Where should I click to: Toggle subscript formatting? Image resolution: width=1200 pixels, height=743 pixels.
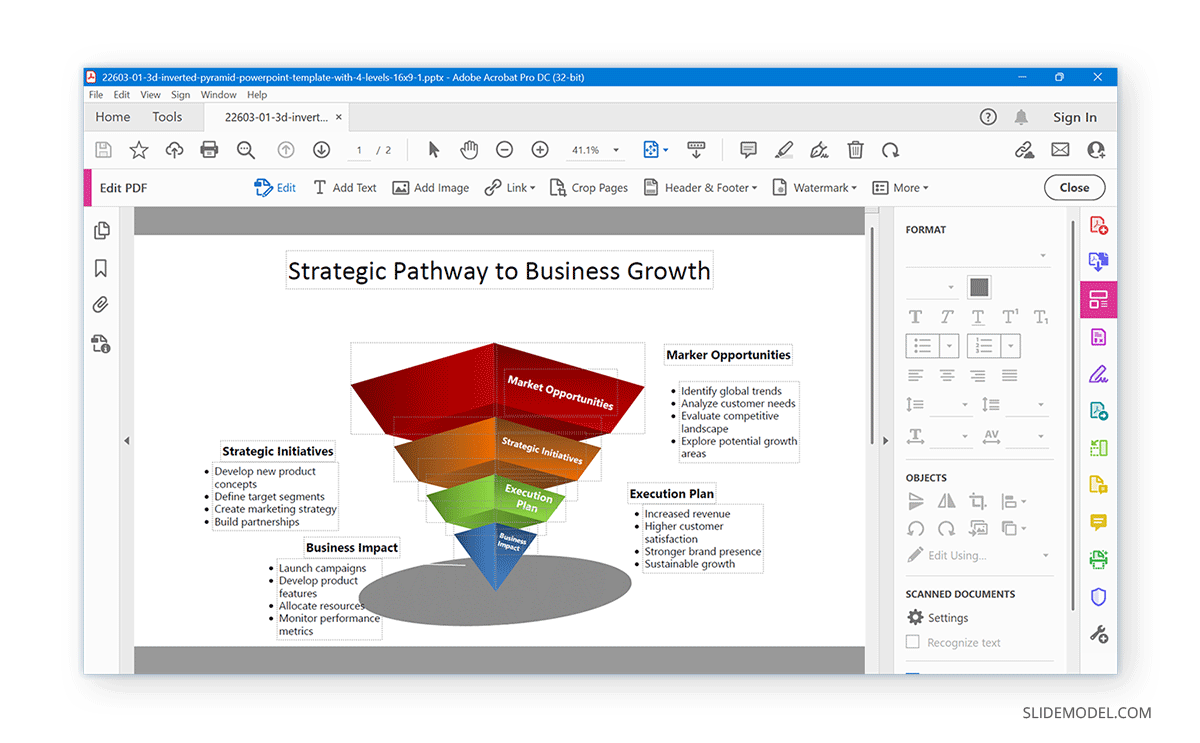click(1041, 317)
